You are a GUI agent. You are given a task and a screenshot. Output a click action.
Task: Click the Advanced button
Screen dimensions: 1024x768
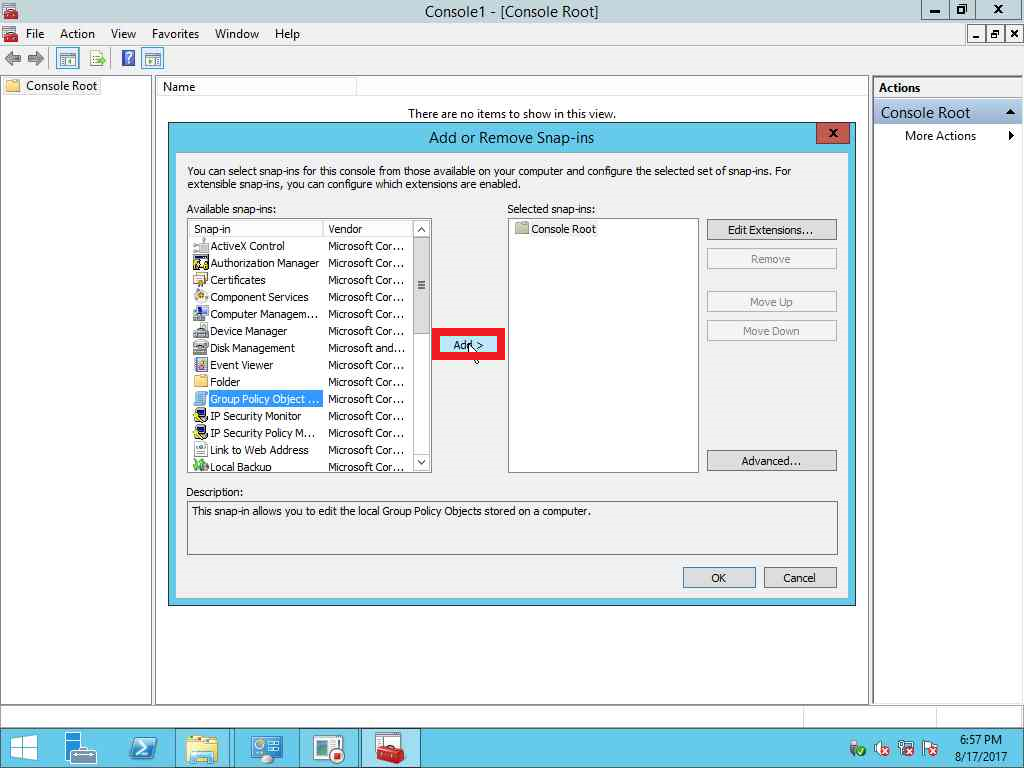tap(770, 461)
